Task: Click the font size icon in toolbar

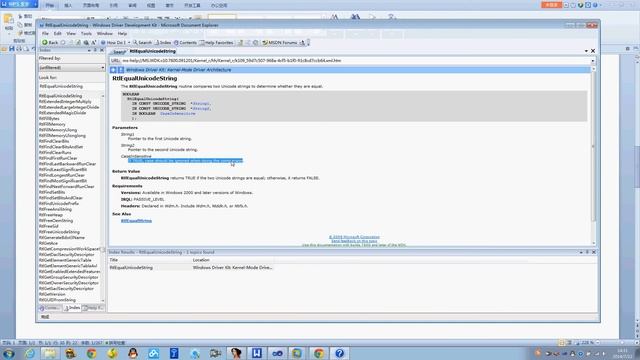Action: pyautogui.click(x=93, y=42)
